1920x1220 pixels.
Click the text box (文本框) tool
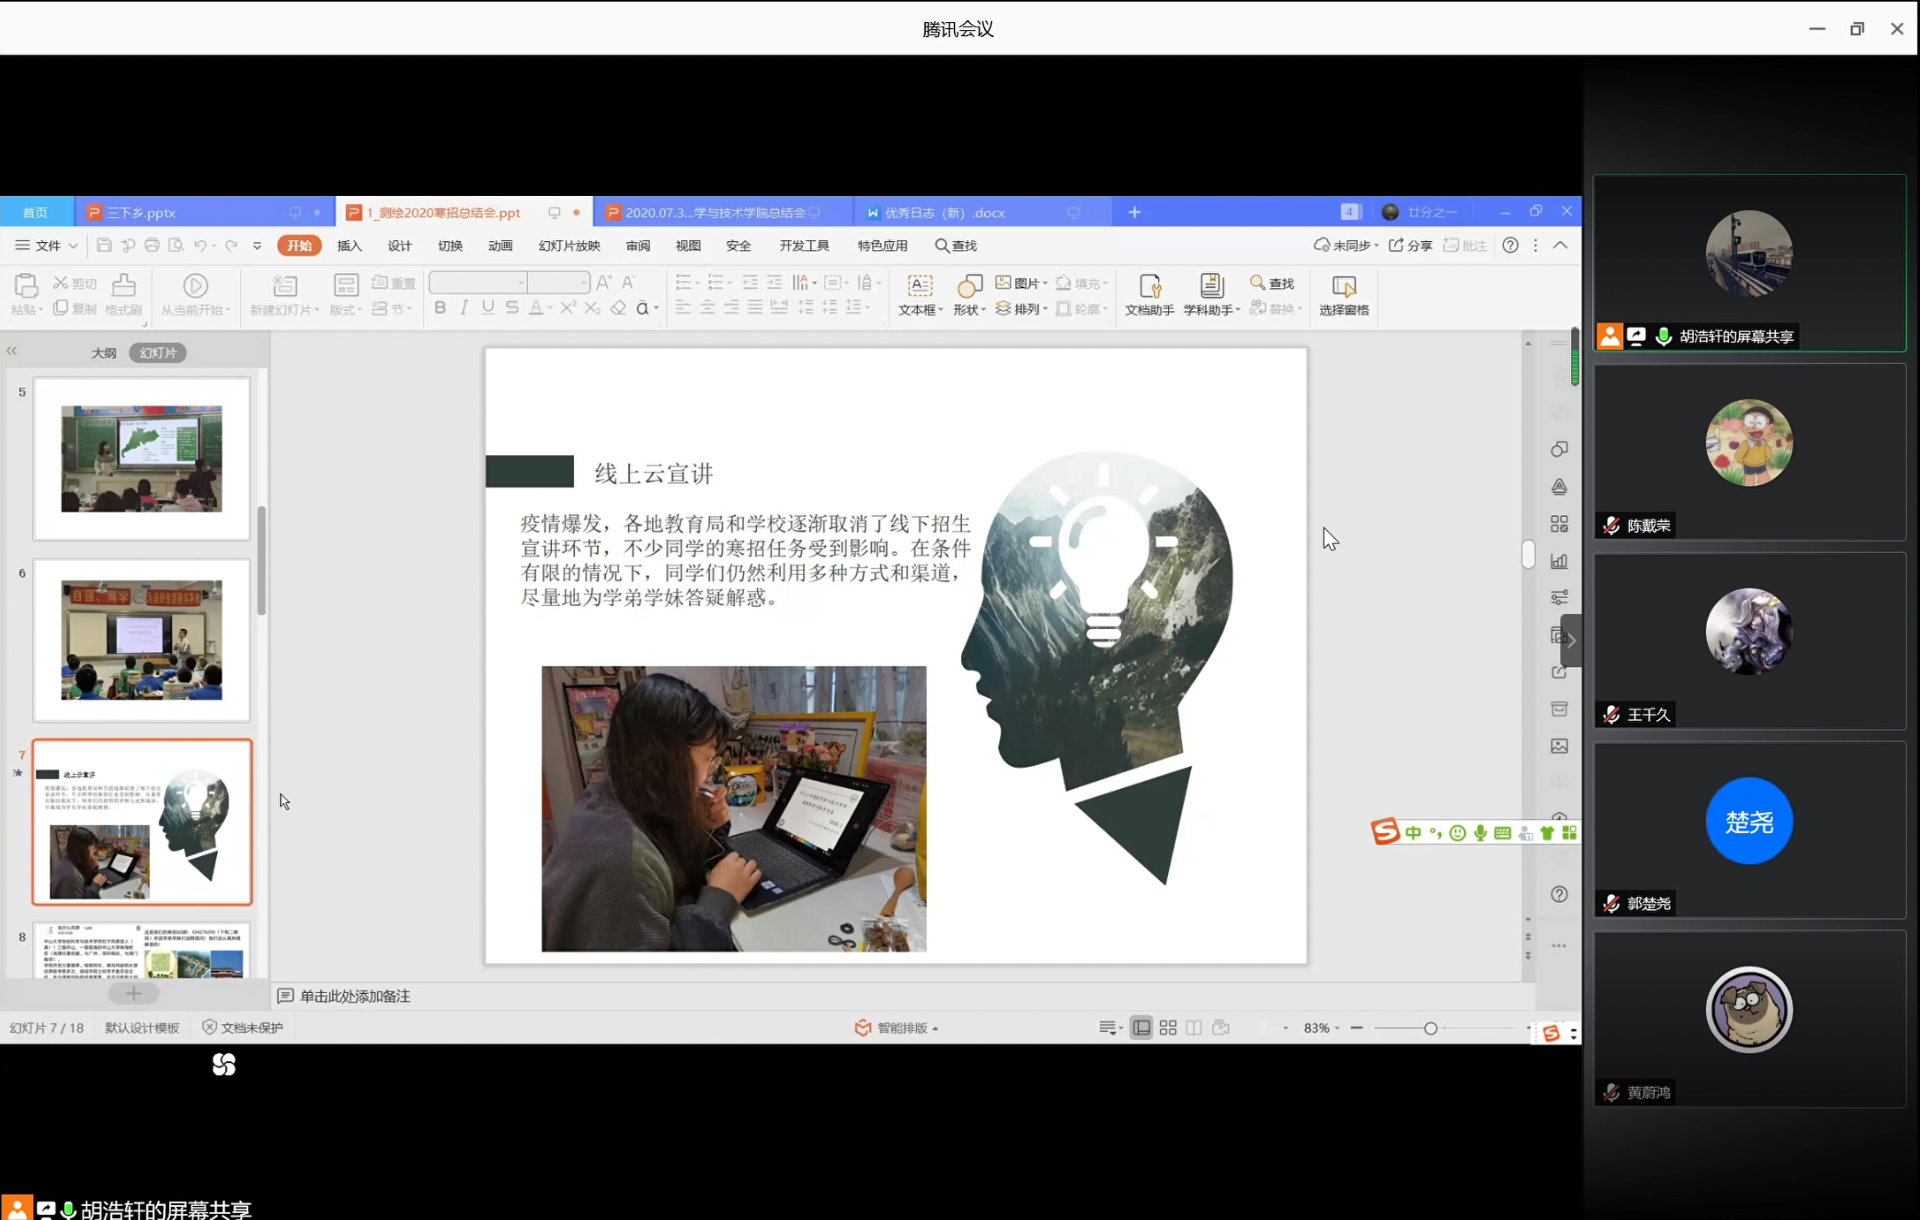919,288
